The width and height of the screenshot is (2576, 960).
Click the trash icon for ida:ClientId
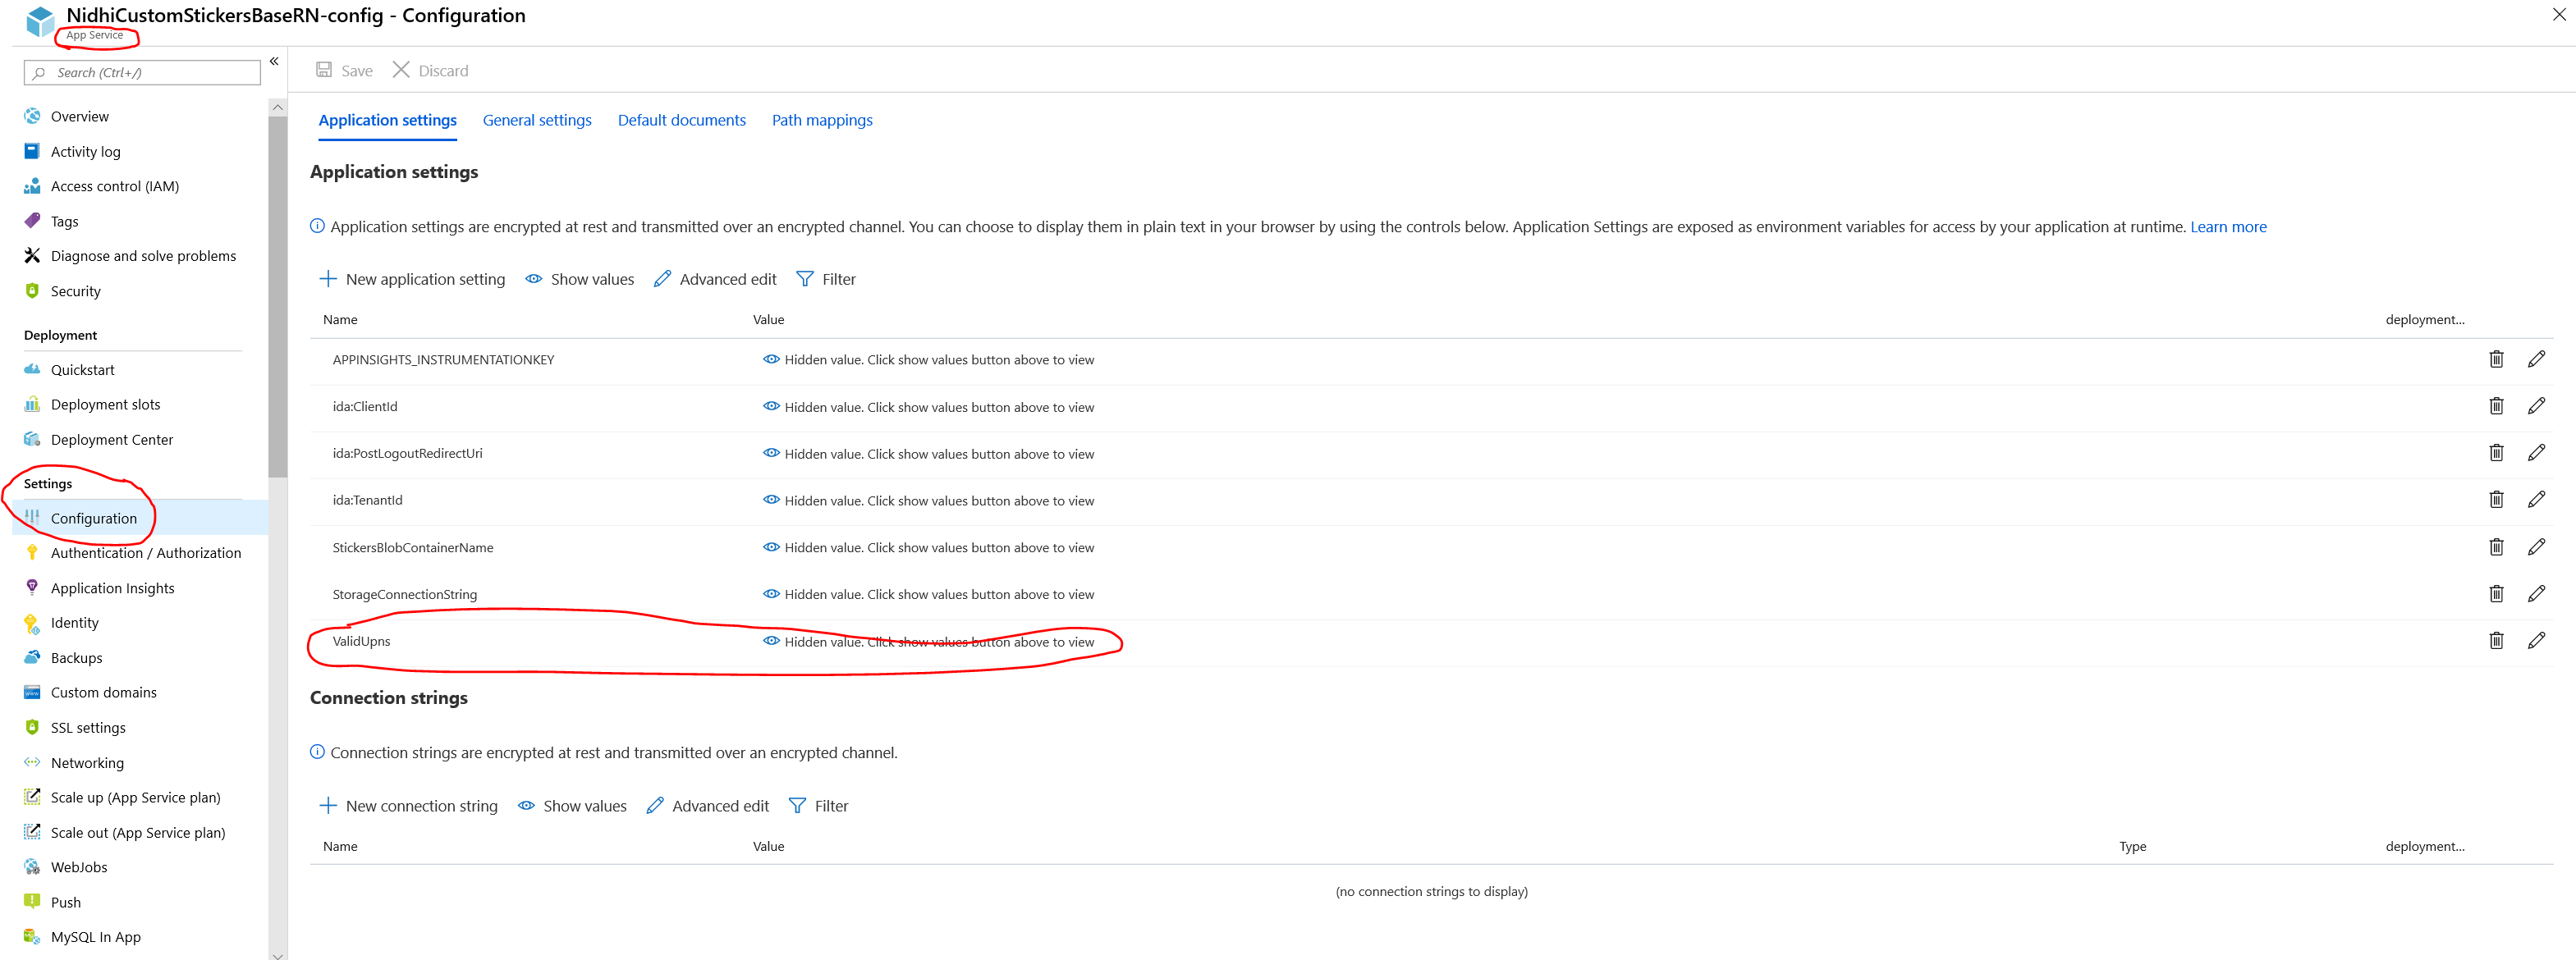(2495, 406)
